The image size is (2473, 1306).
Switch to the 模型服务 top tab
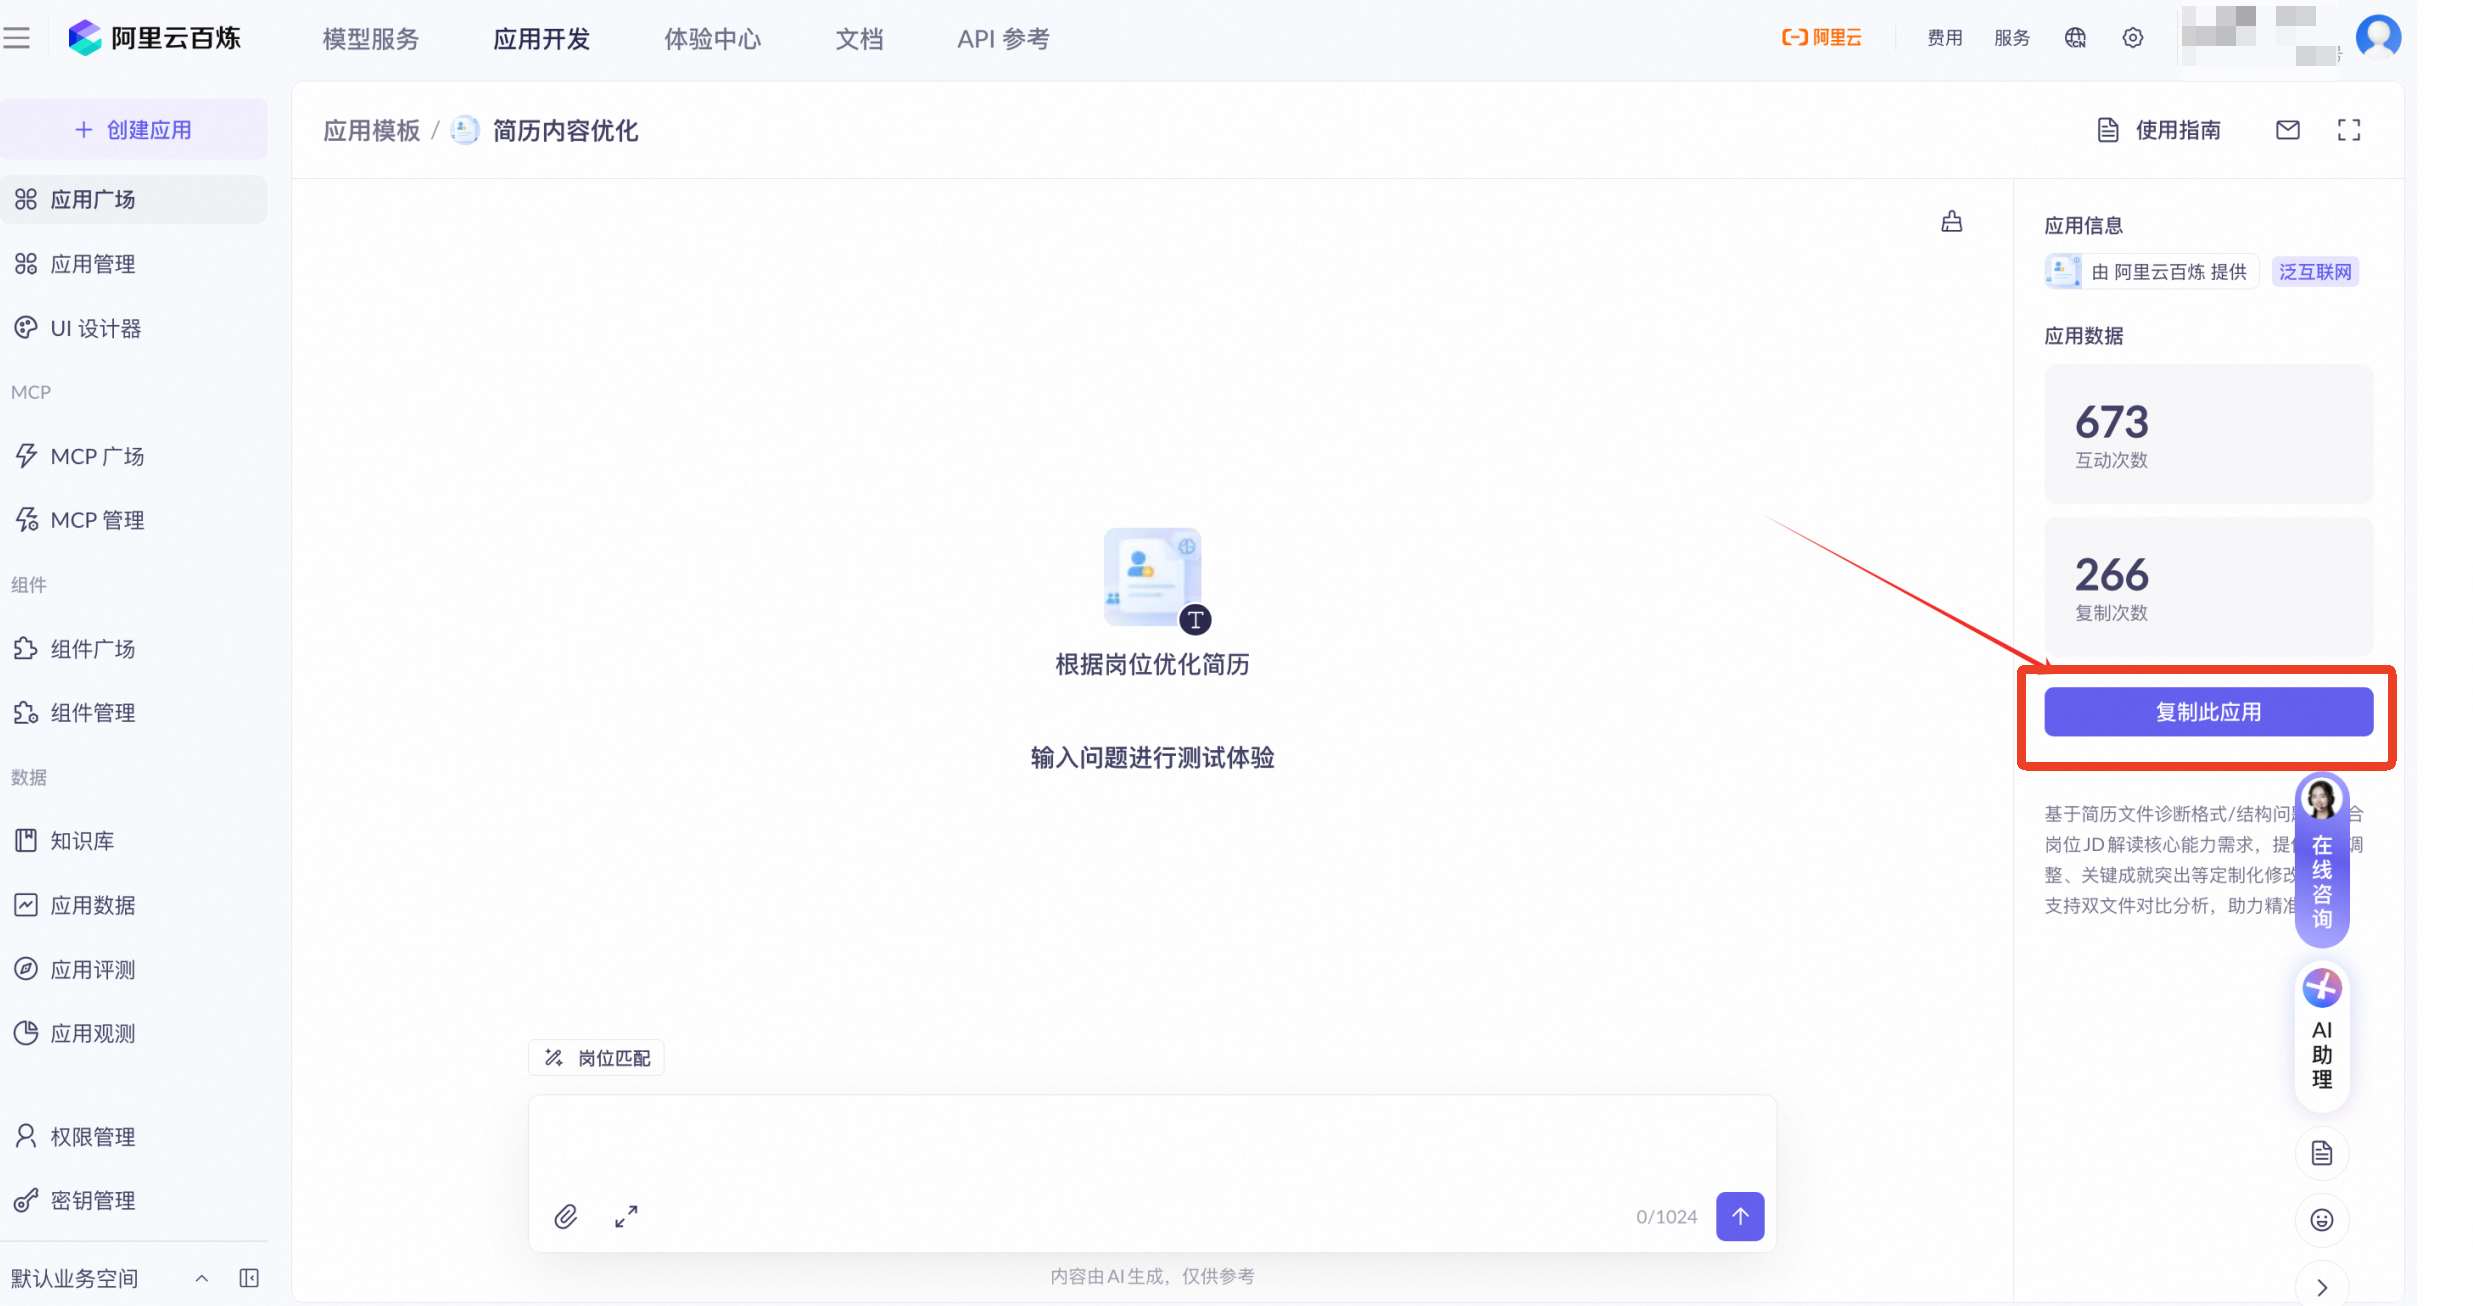tap(370, 39)
